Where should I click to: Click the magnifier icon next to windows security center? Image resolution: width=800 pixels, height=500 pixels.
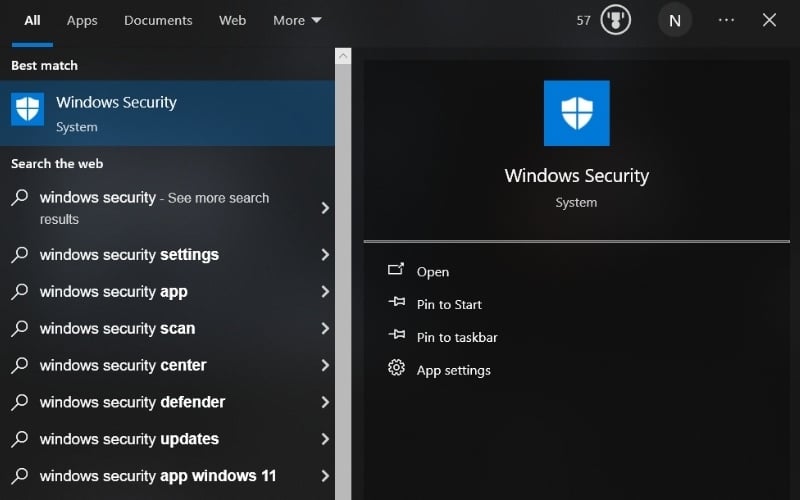point(19,365)
